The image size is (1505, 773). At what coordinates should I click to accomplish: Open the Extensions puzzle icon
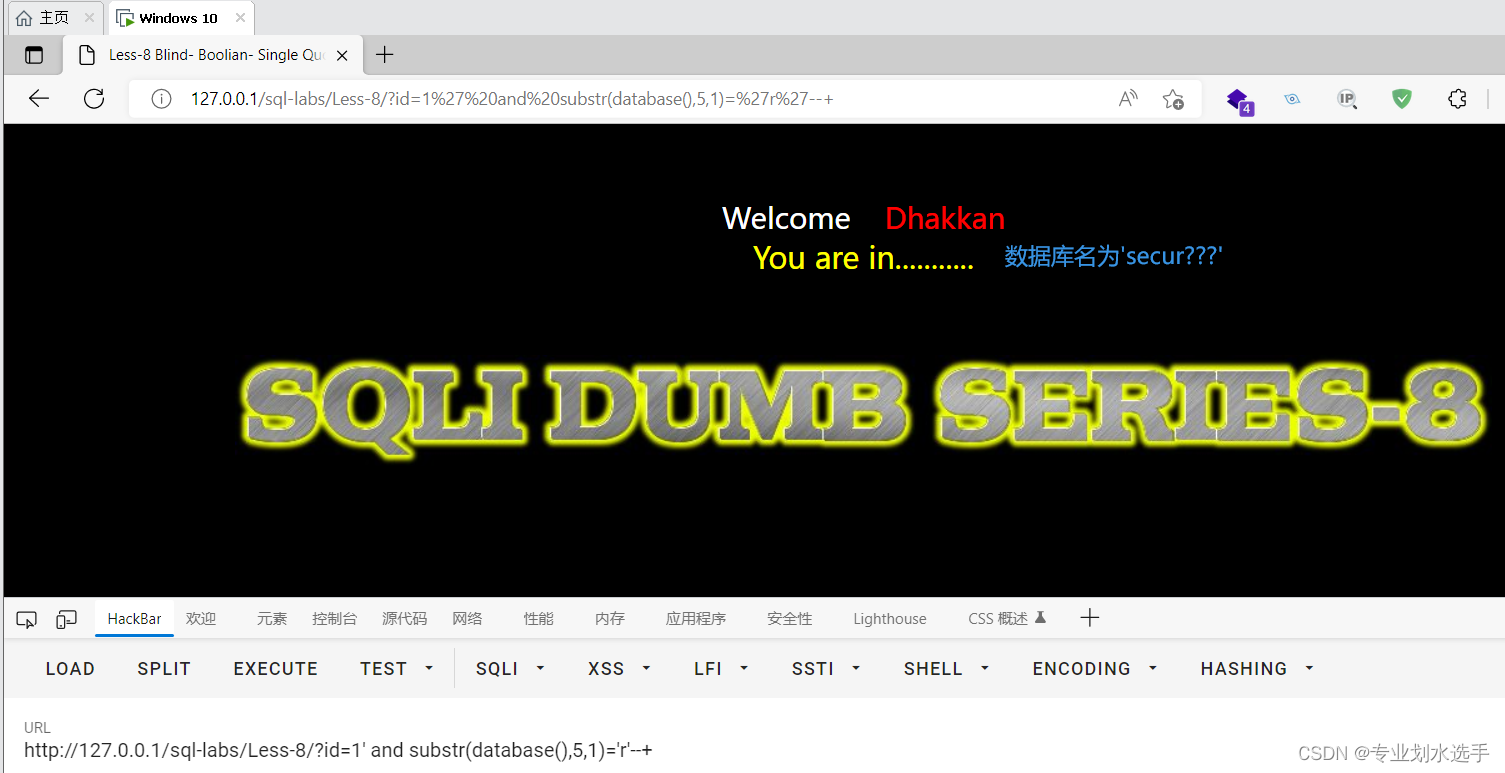(x=1457, y=99)
